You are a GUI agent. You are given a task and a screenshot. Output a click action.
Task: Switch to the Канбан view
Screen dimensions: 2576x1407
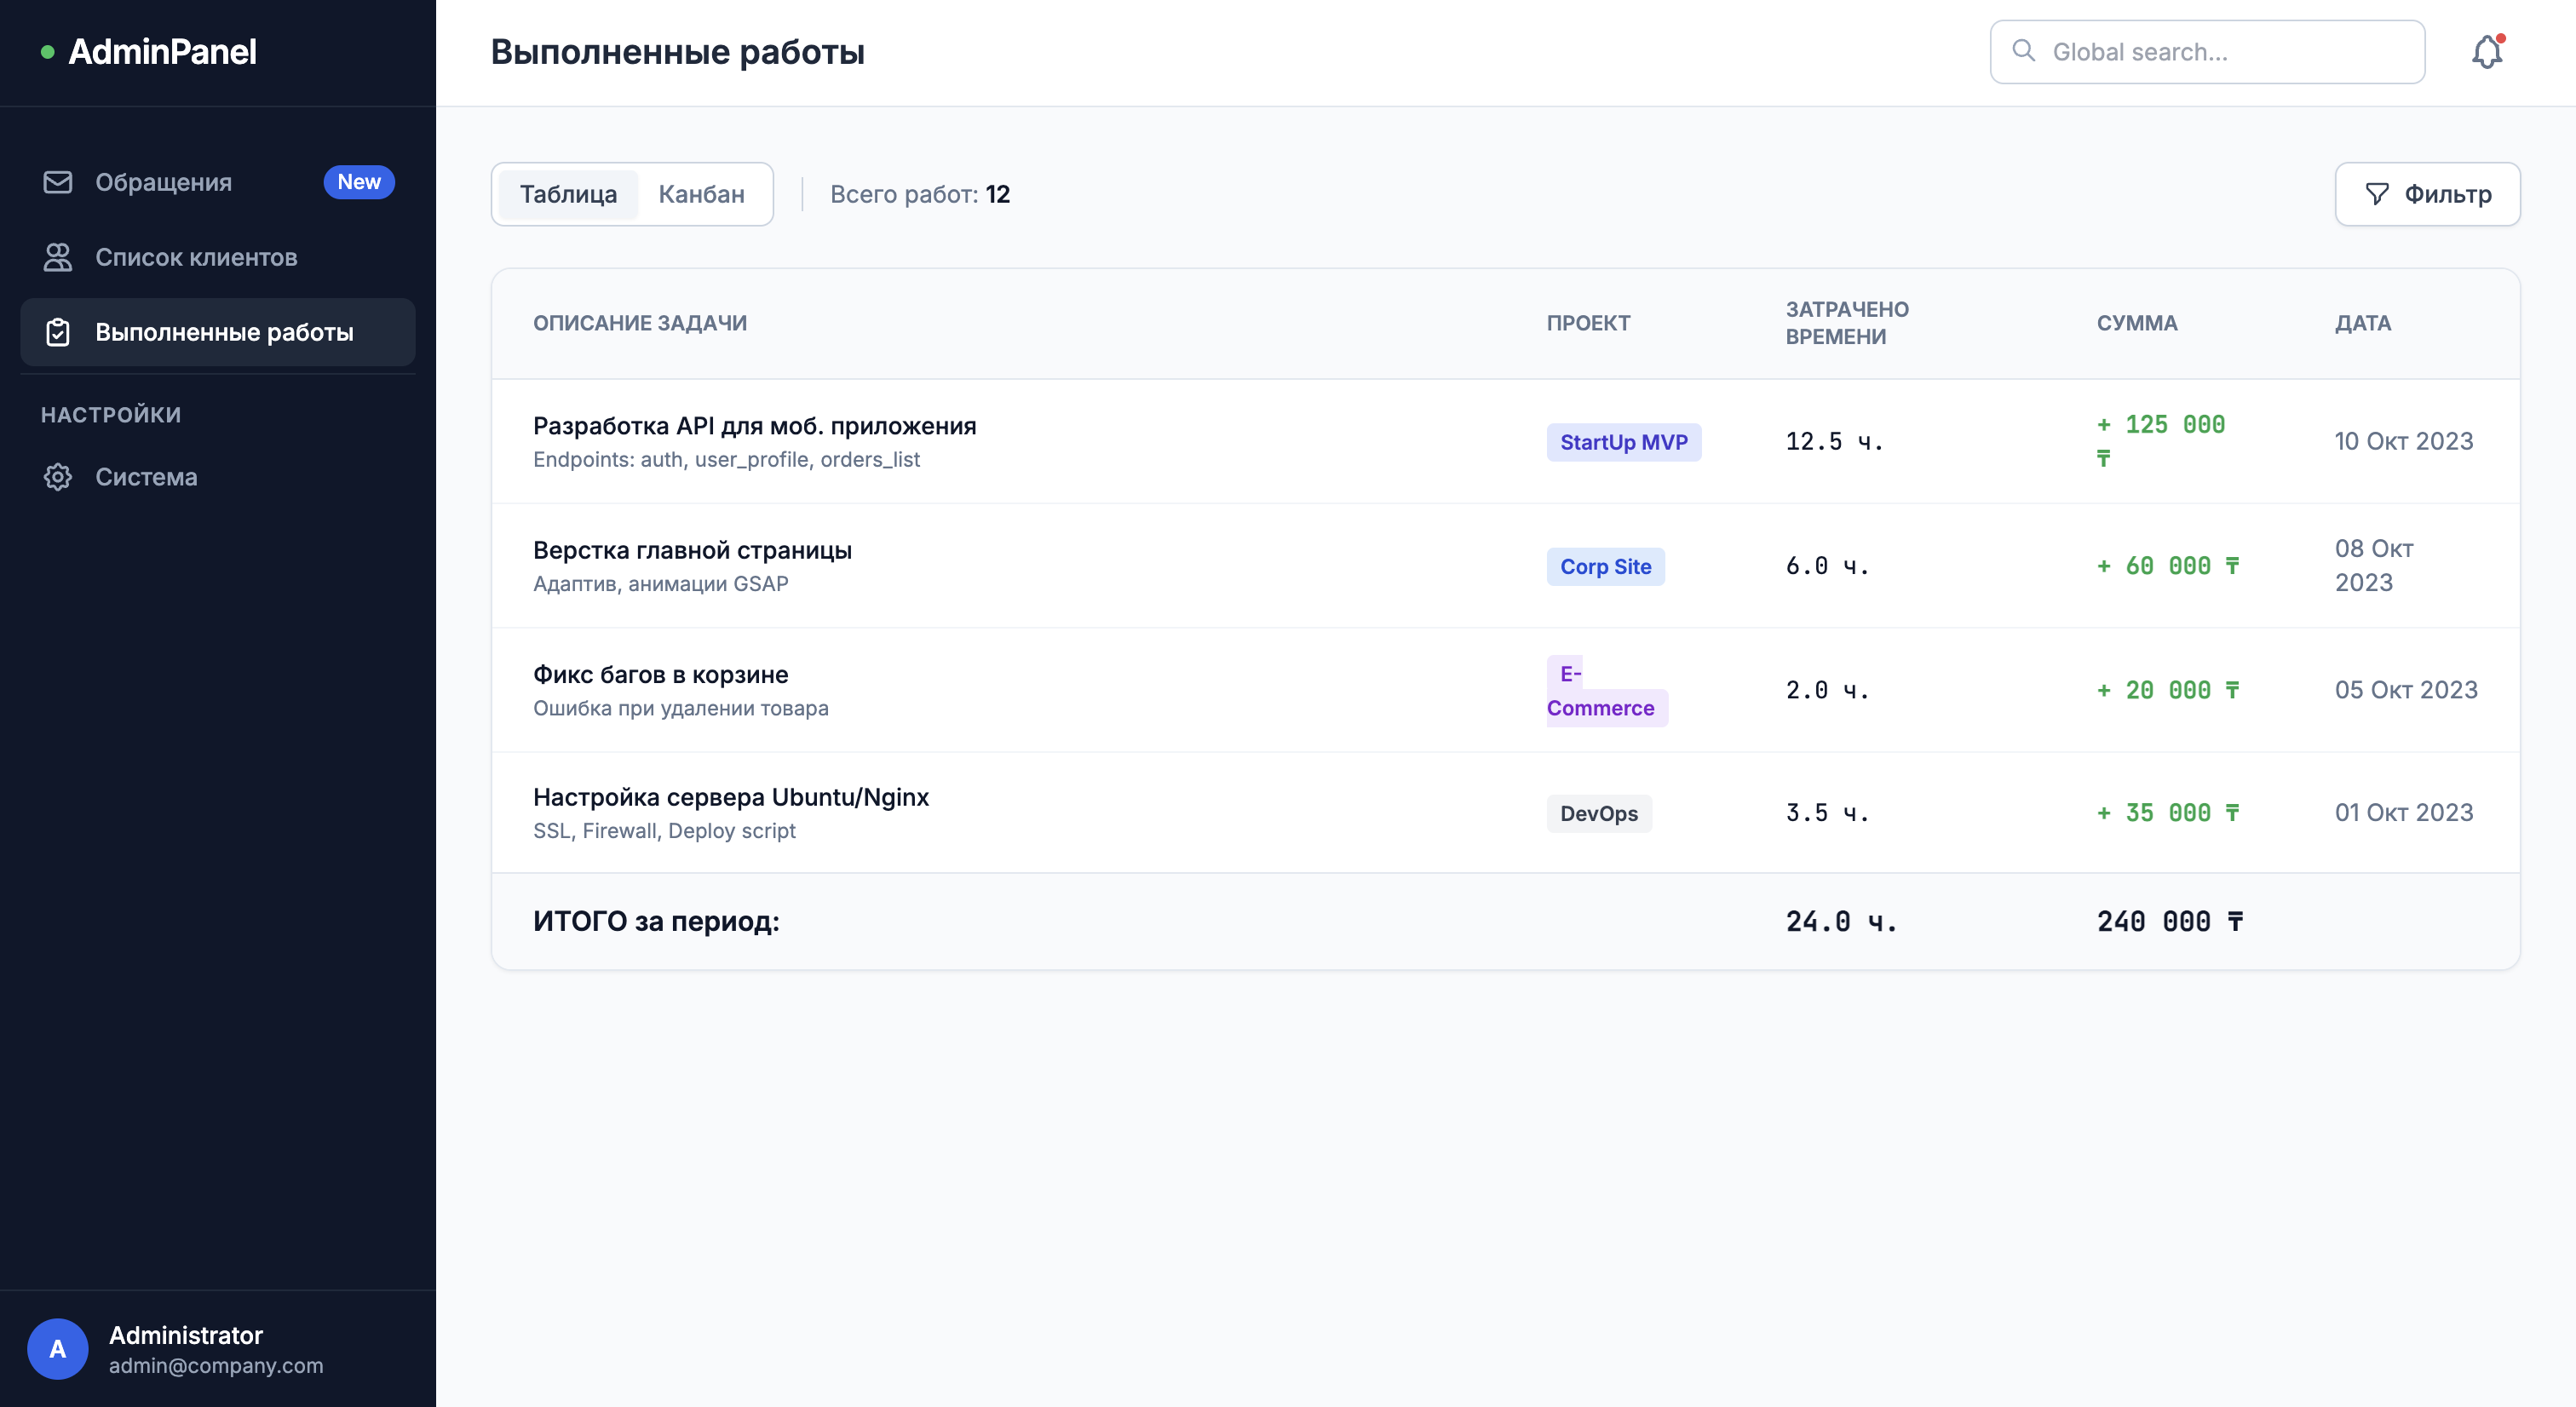(701, 194)
